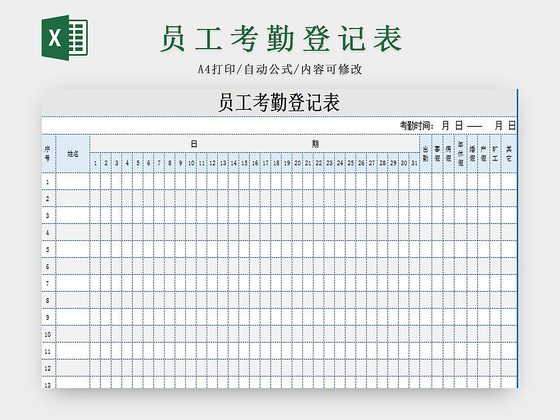Click date header 8 in the date row
The height and width of the screenshot is (420, 560).
(170, 163)
